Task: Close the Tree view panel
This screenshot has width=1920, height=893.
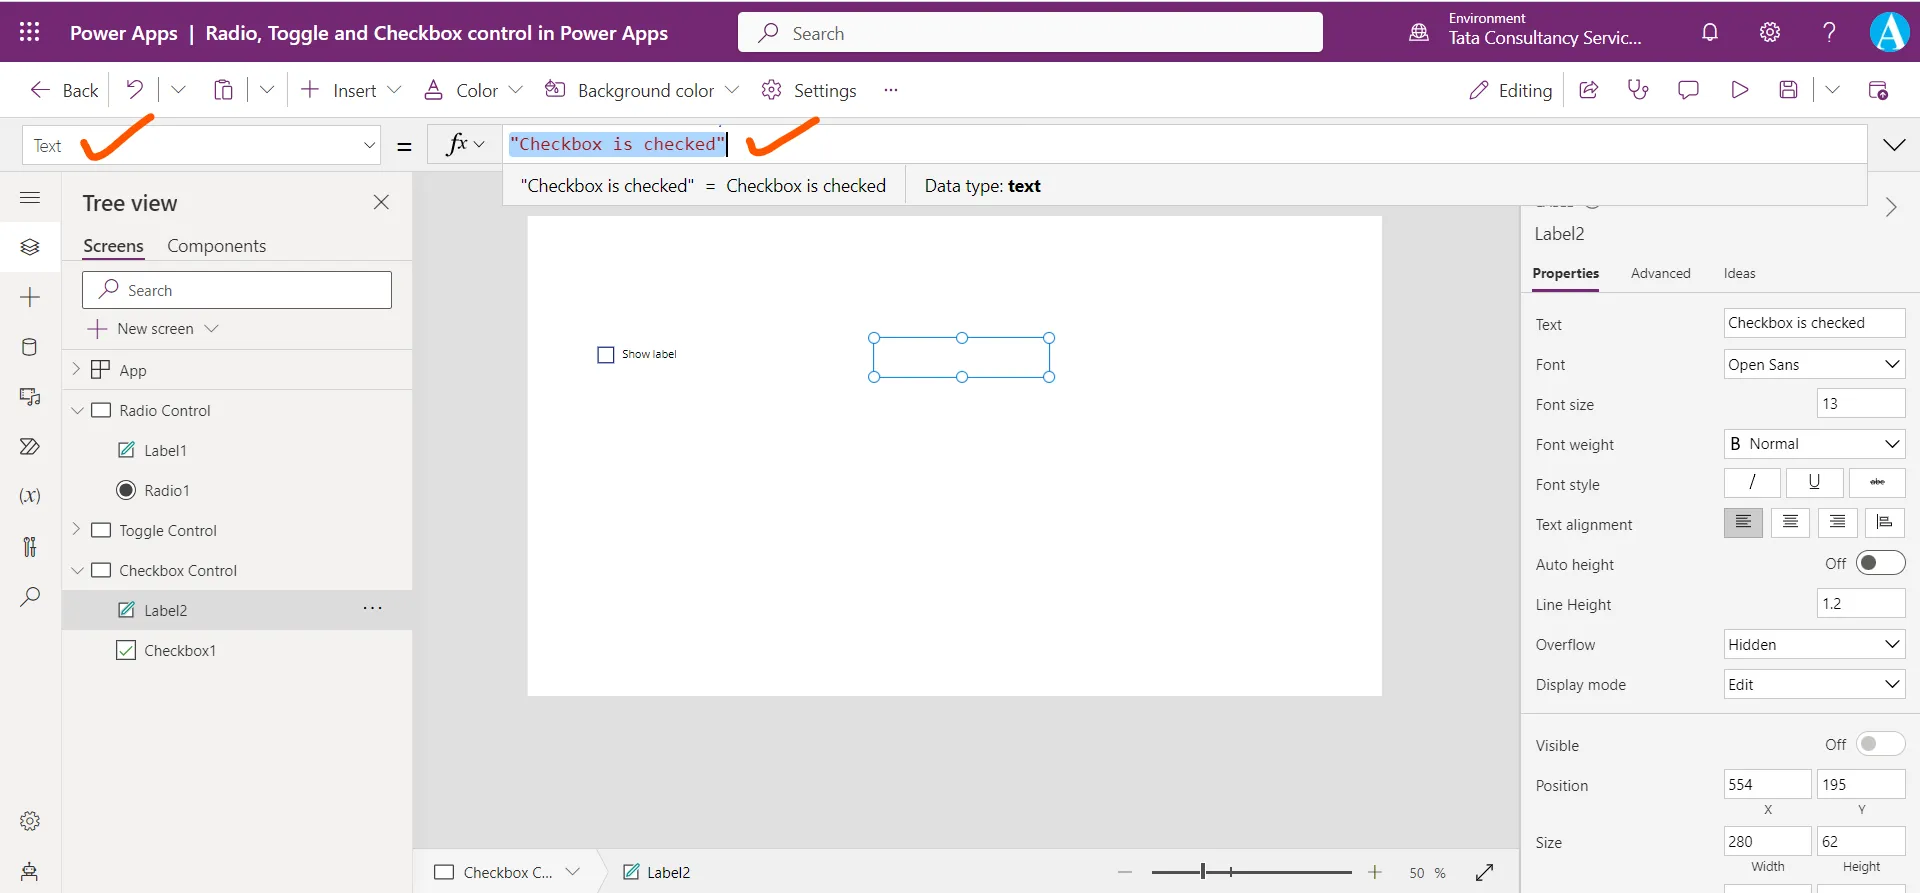Action: [381, 202]
